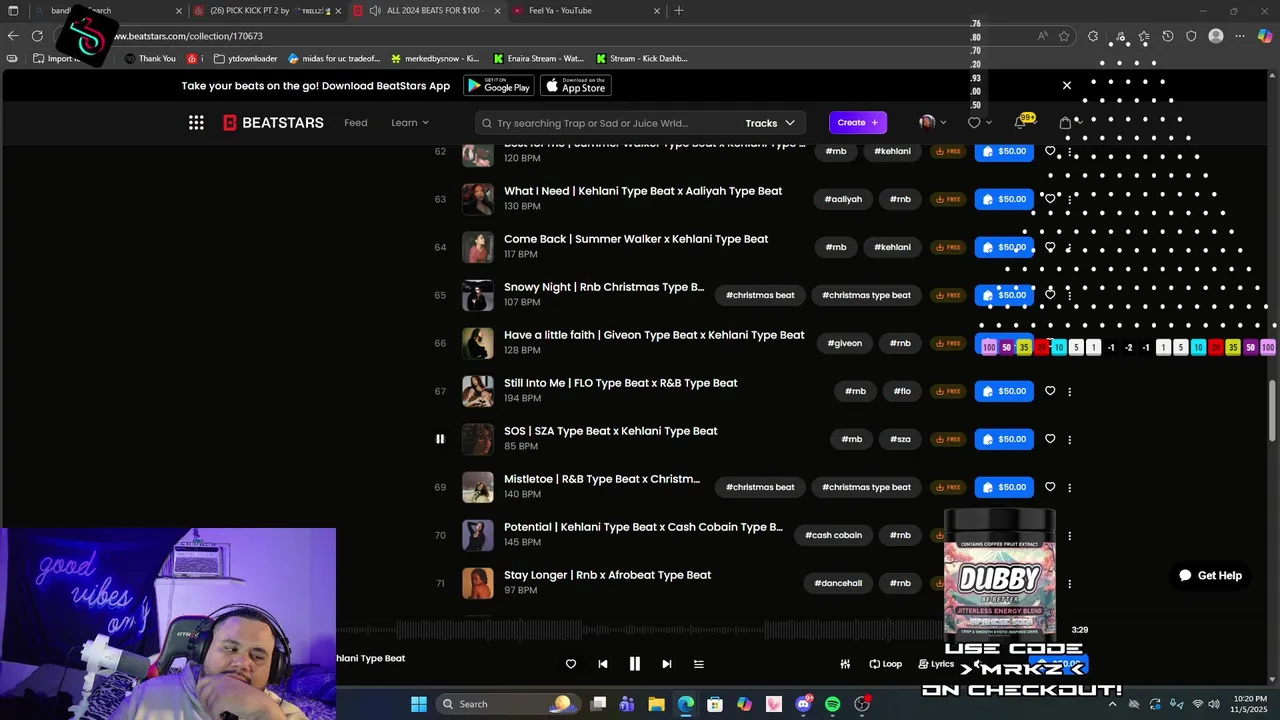Screen dimensions: 1280x720
Task: Open Stream - Kick Dashboard bookmark
Action: pos(641,58)
